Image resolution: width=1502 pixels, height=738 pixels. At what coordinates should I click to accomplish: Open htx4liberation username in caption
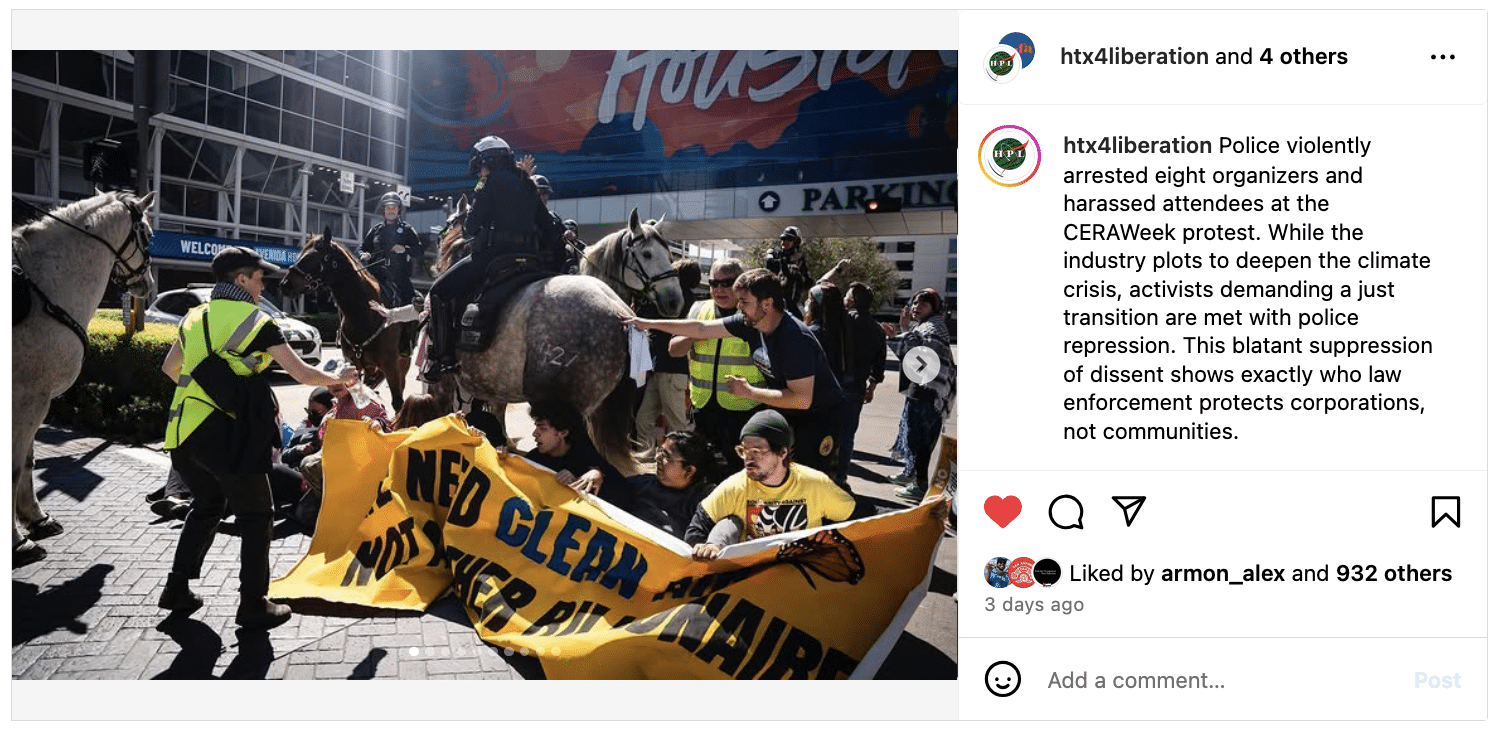(x=1138, y=146)
